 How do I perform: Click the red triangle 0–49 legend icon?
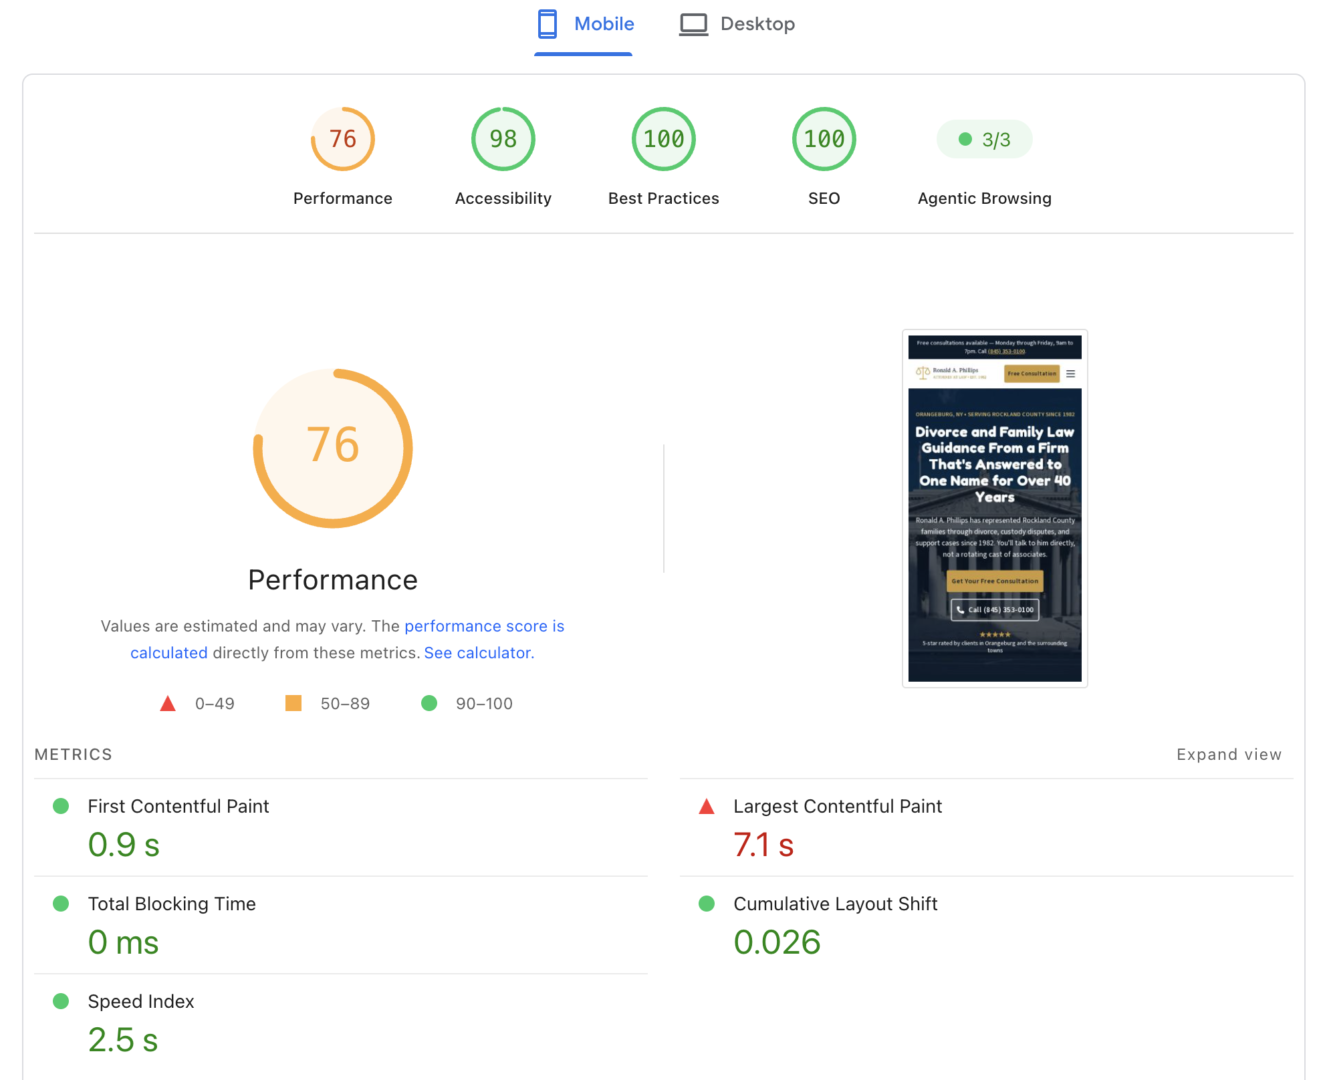(168, 704)
